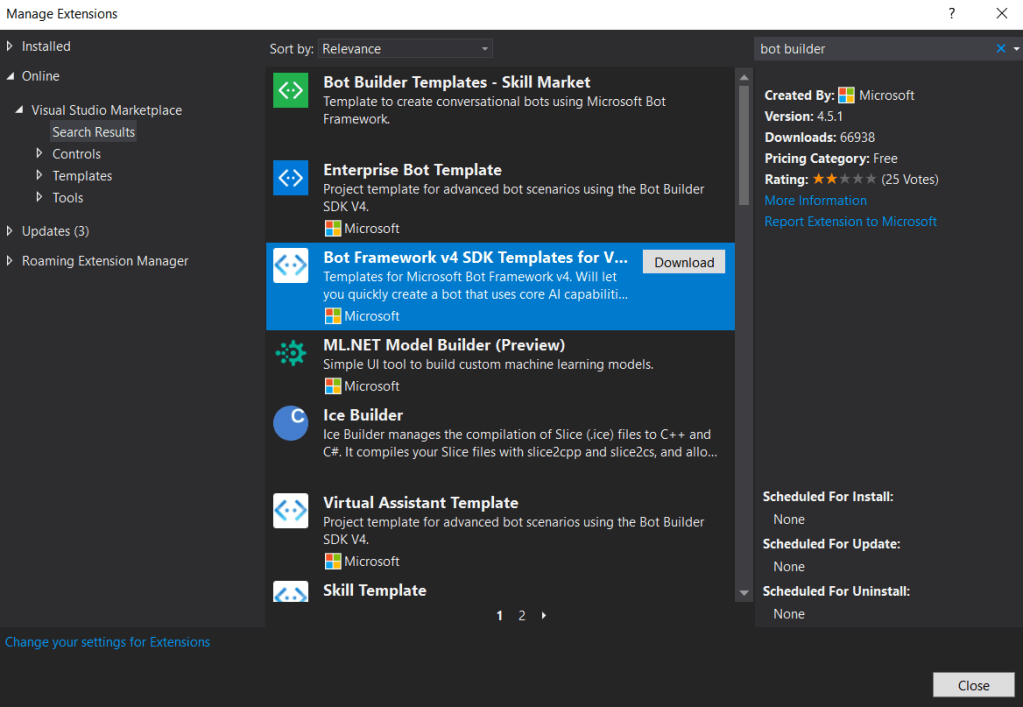The width and height of the screenshot is (1023, 707).
Task: Clear the search box with X icon
Action: pyautogui.click(x=1001, y=49)
